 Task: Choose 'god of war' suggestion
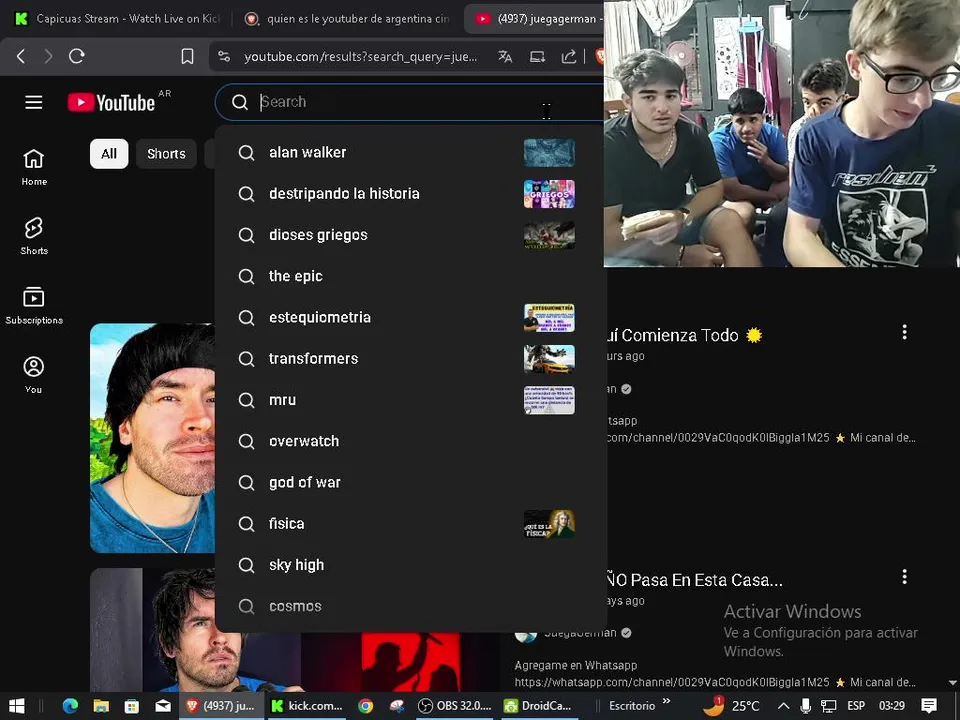point(409,482)
